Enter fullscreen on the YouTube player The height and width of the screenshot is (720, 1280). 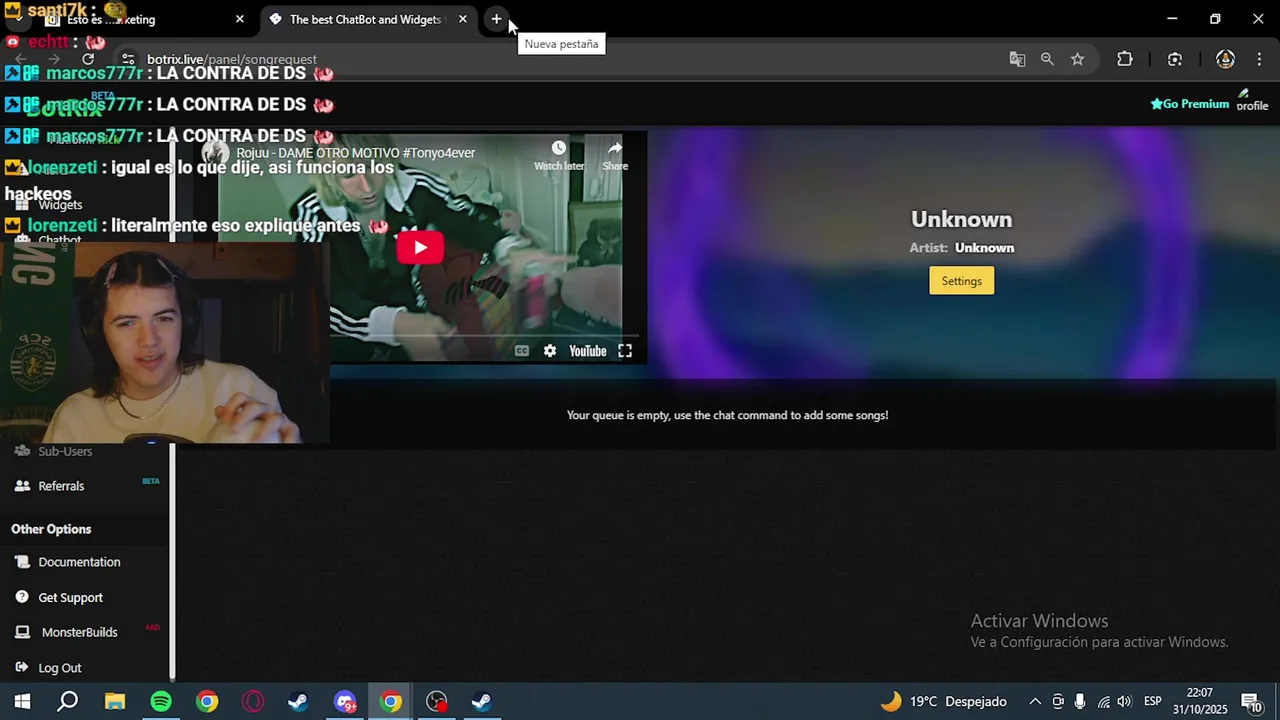pos(625,351)
